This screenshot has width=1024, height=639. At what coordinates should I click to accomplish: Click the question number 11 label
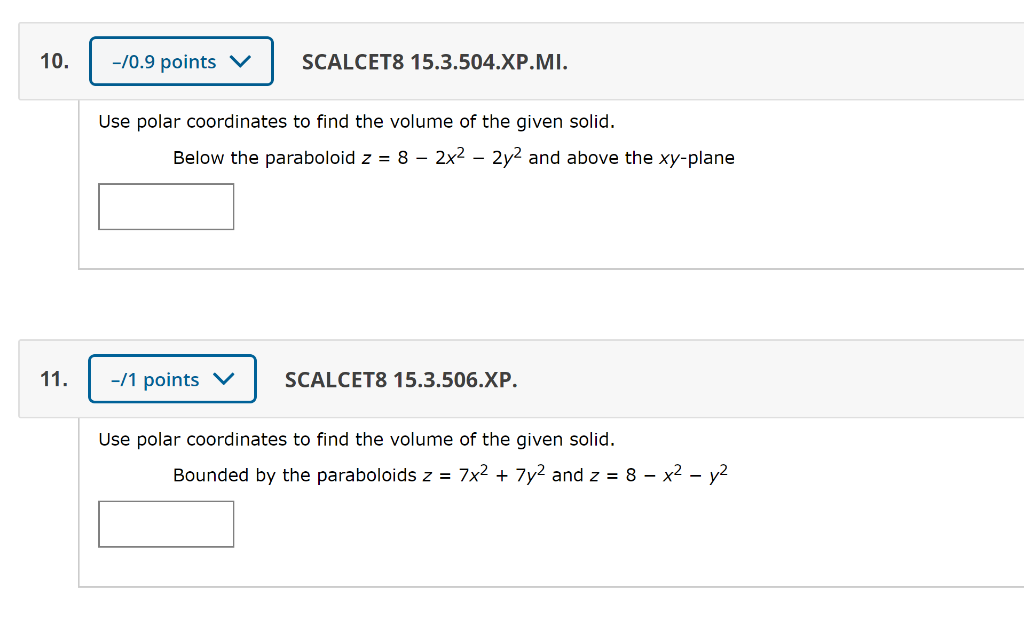(53, 379)
